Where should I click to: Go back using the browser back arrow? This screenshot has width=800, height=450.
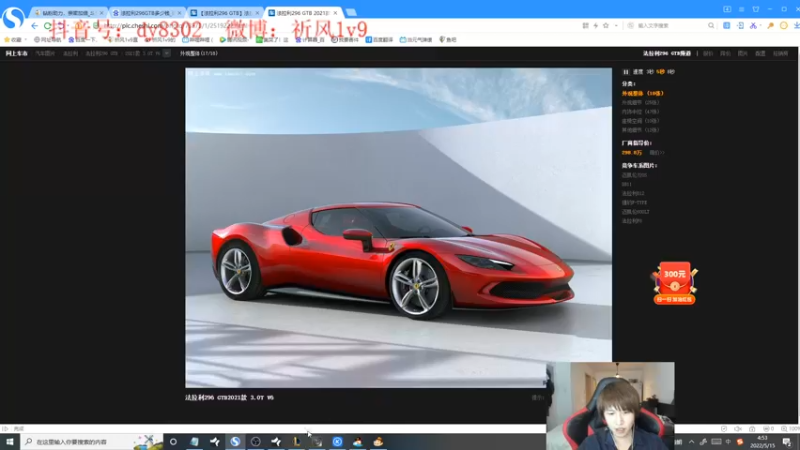[34, 26]
